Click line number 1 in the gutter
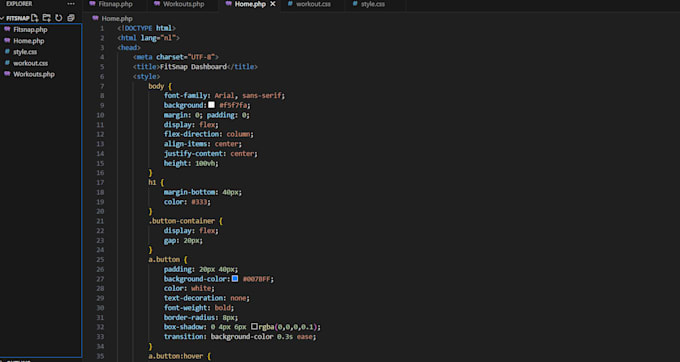The image size is (680, 362). click(x=102, y=29)
